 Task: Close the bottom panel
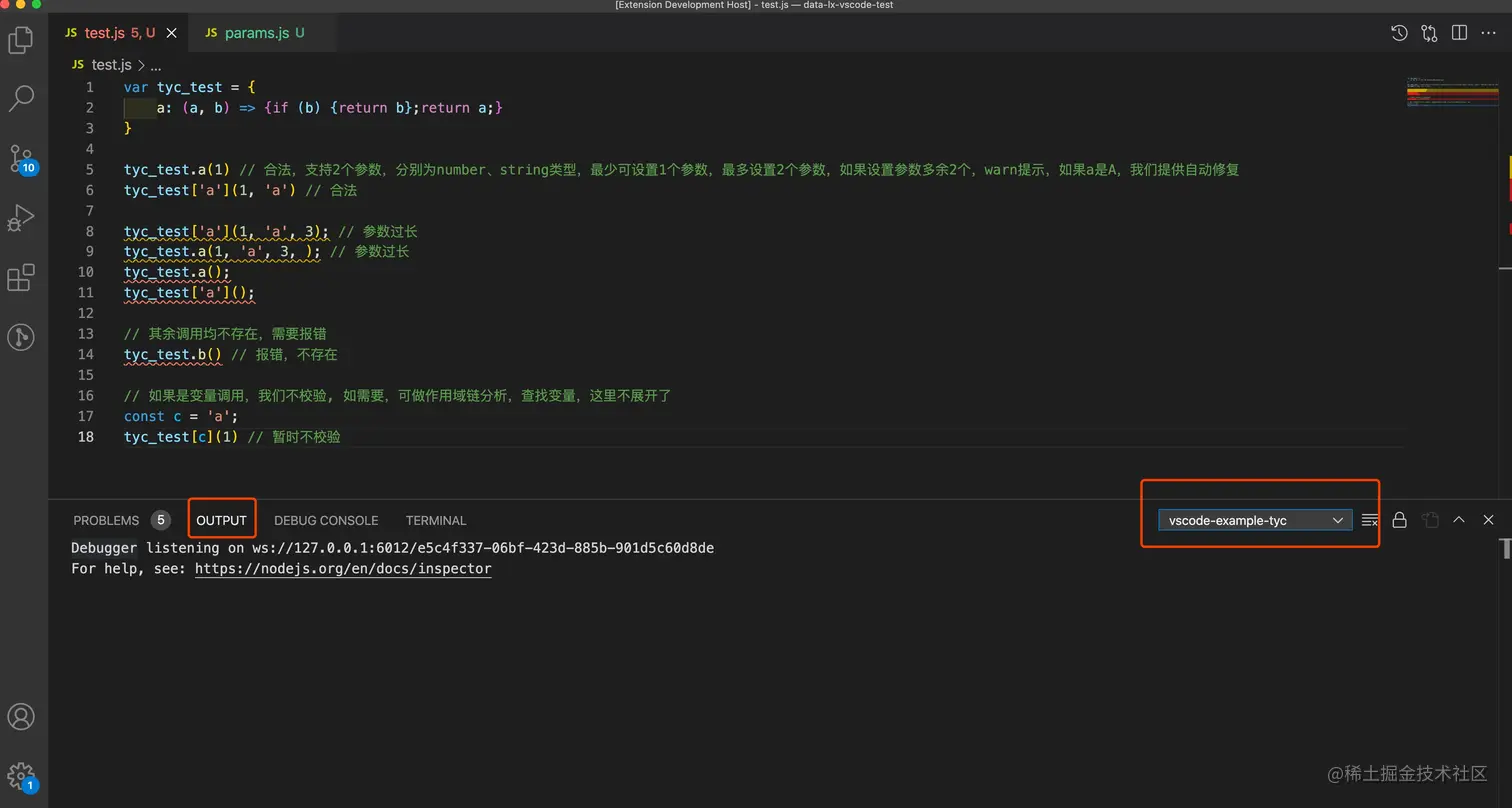pyautogui.click(x=1489, y=520)
